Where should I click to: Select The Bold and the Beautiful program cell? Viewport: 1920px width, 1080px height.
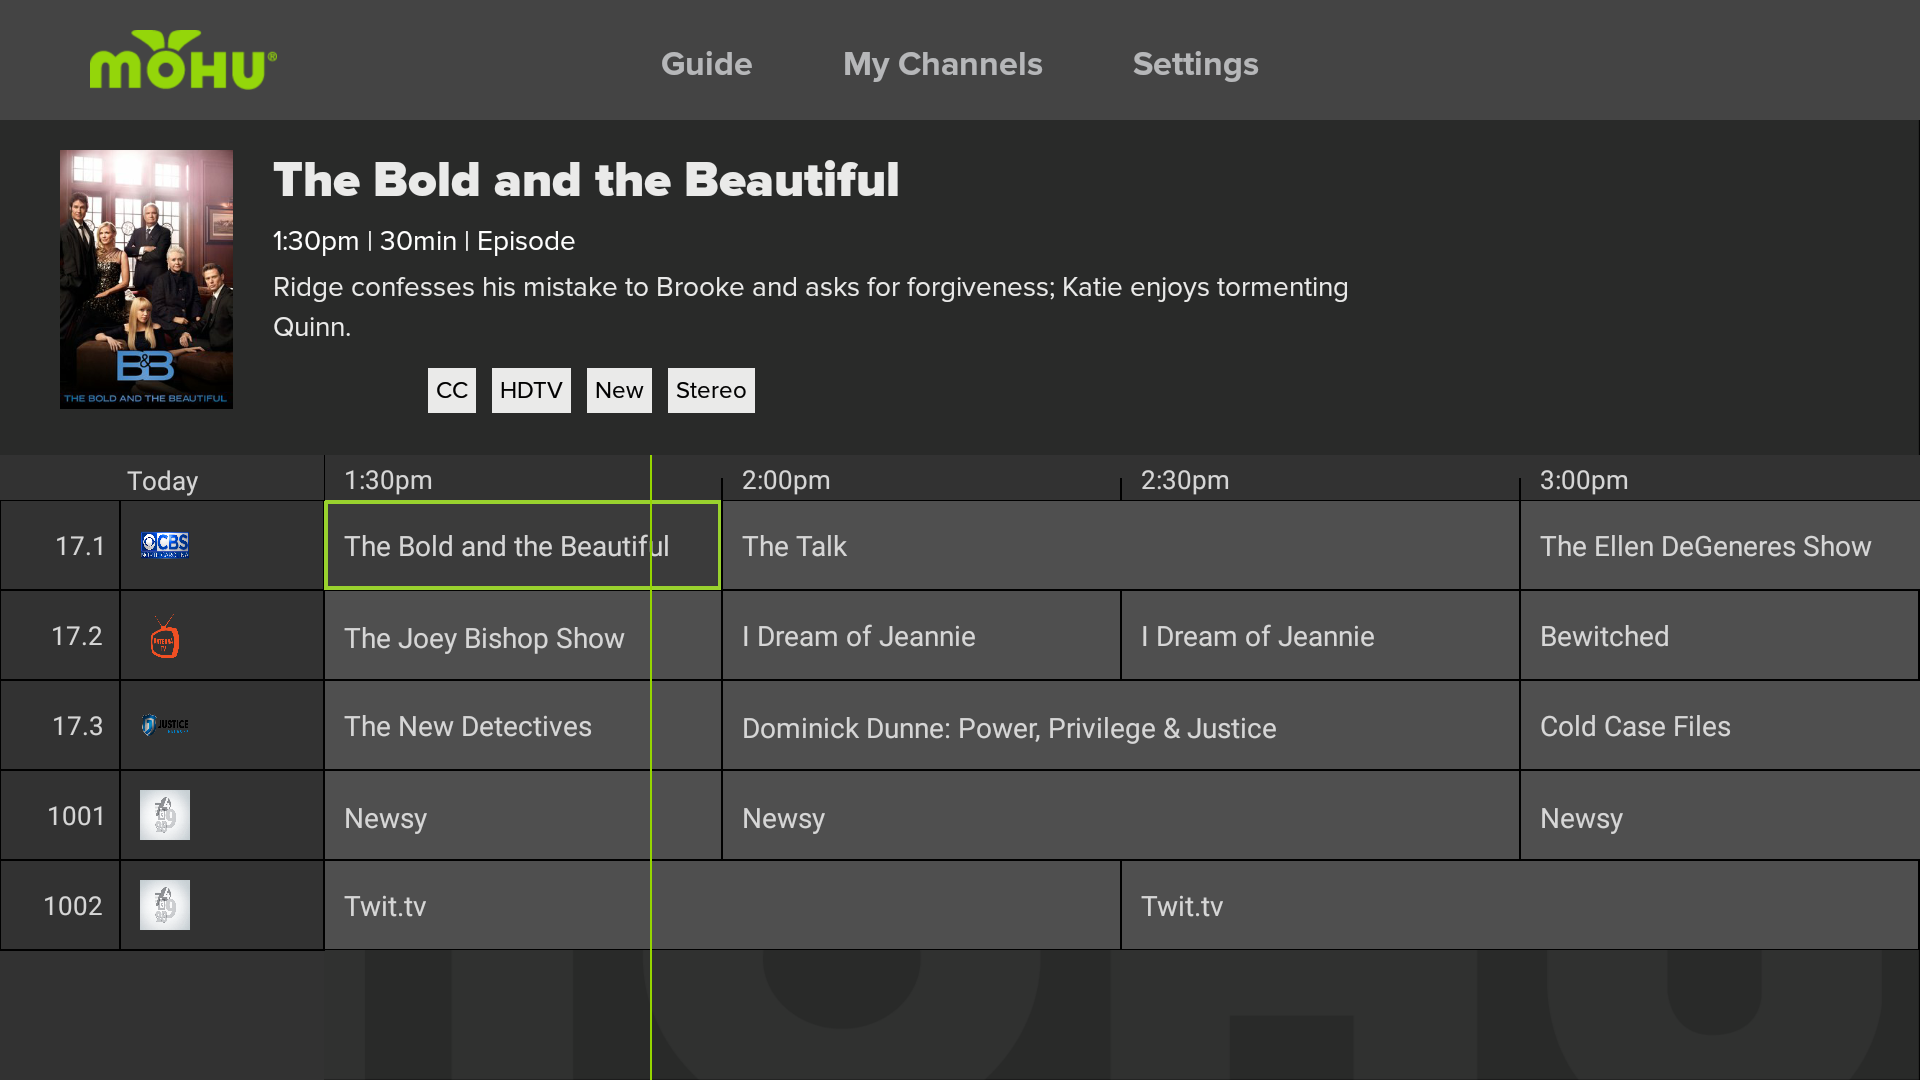click(x=522, y=545)
